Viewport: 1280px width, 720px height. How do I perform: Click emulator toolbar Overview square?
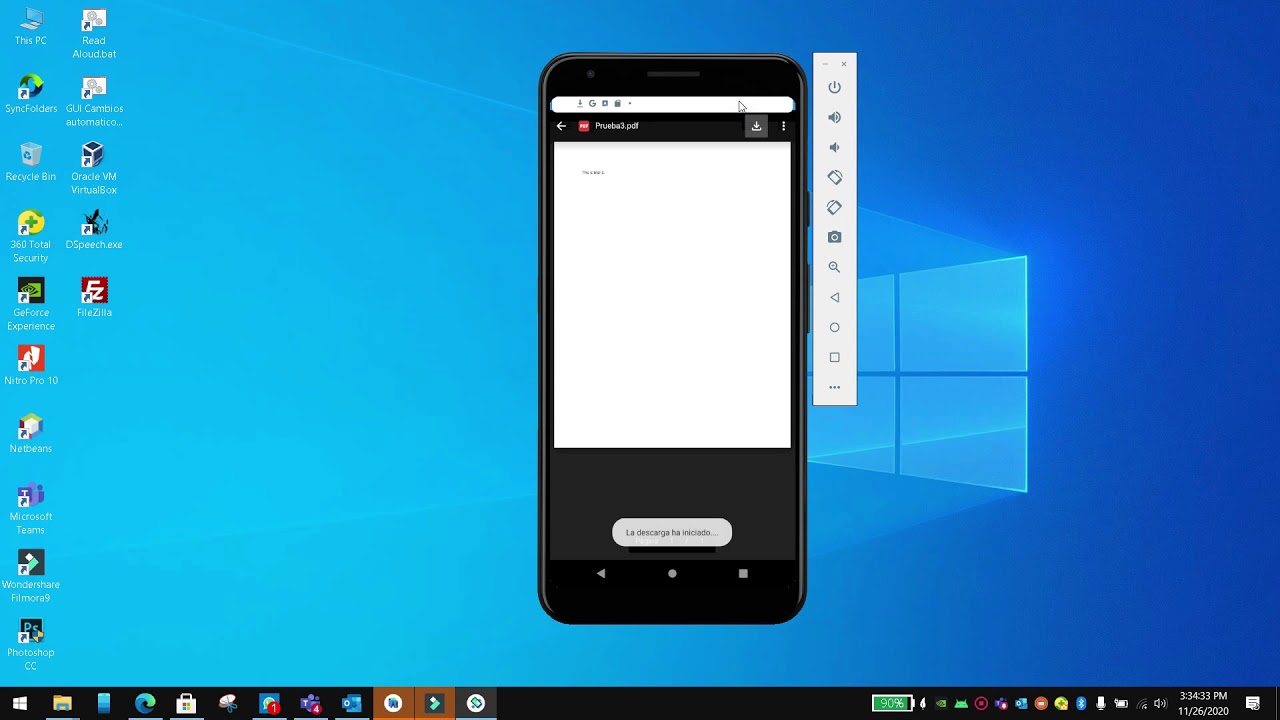834,357
